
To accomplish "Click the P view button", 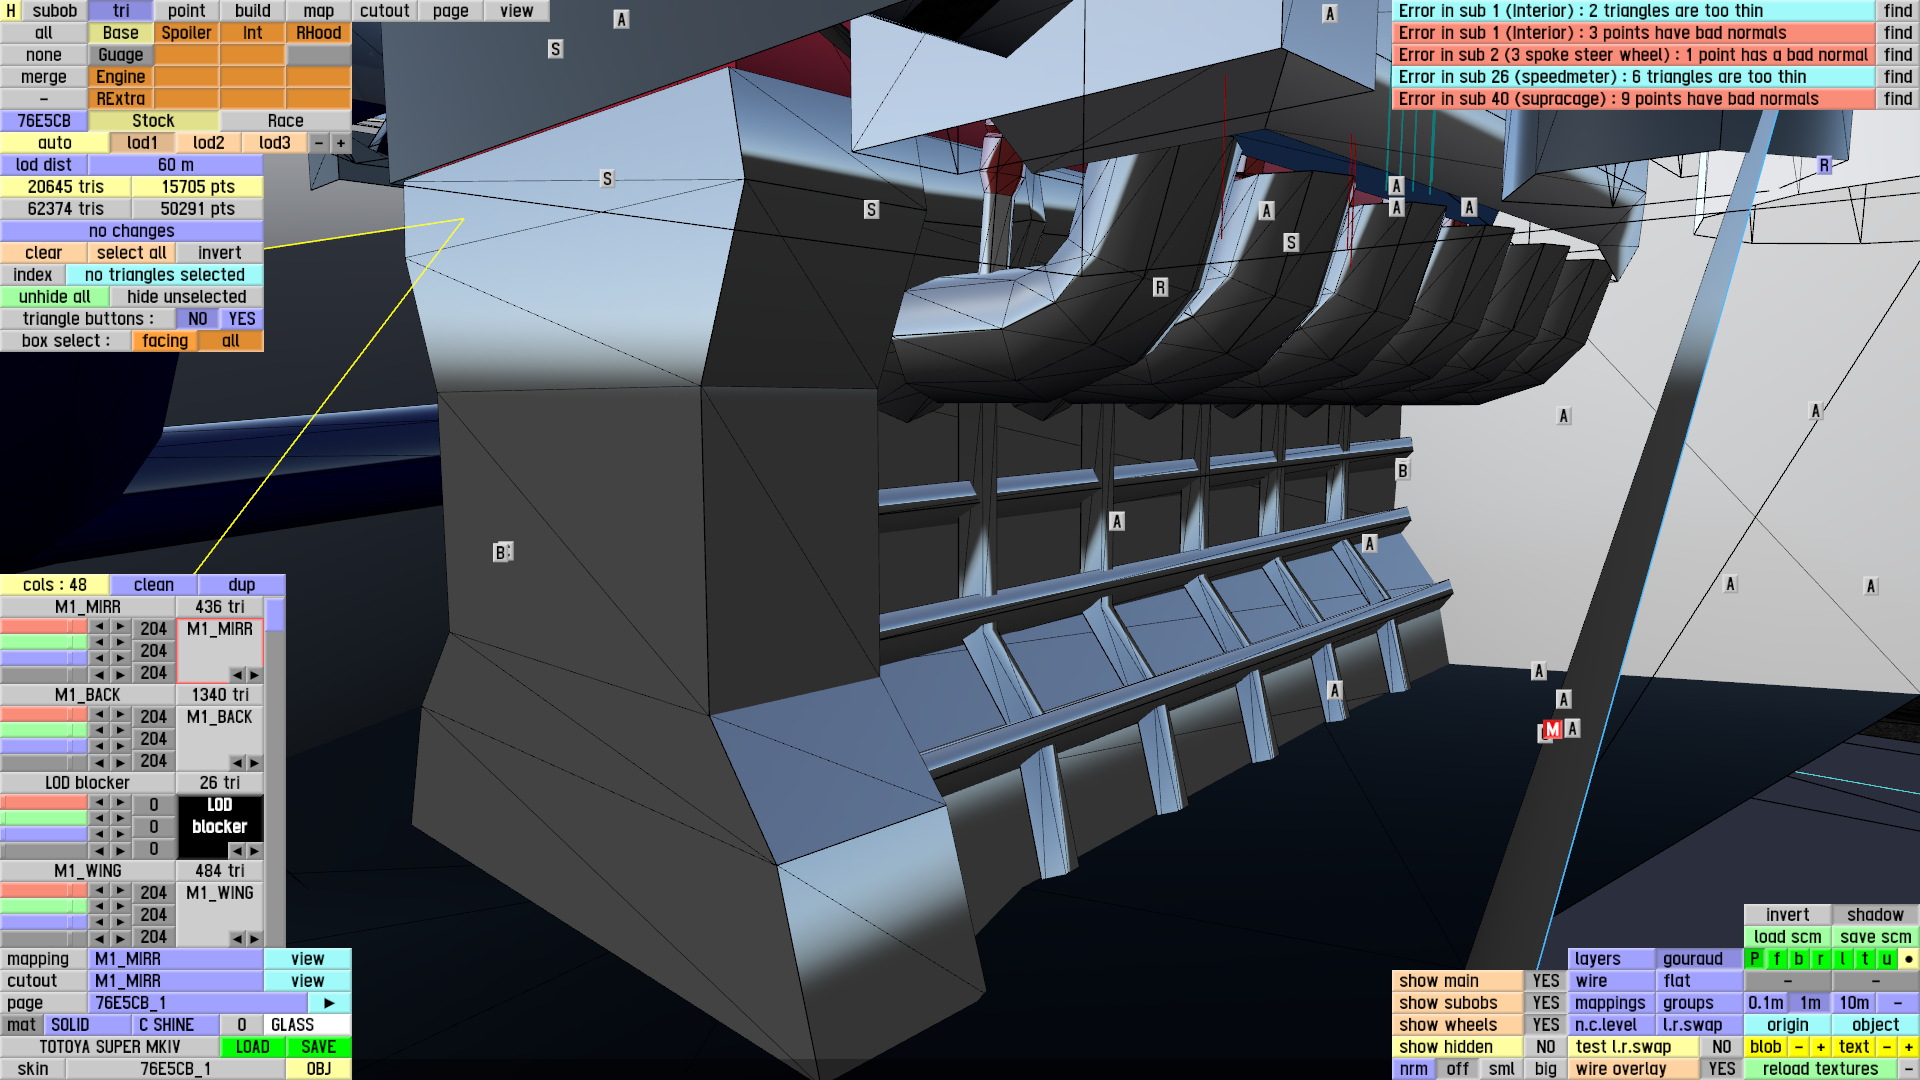I will (1755, 959).
